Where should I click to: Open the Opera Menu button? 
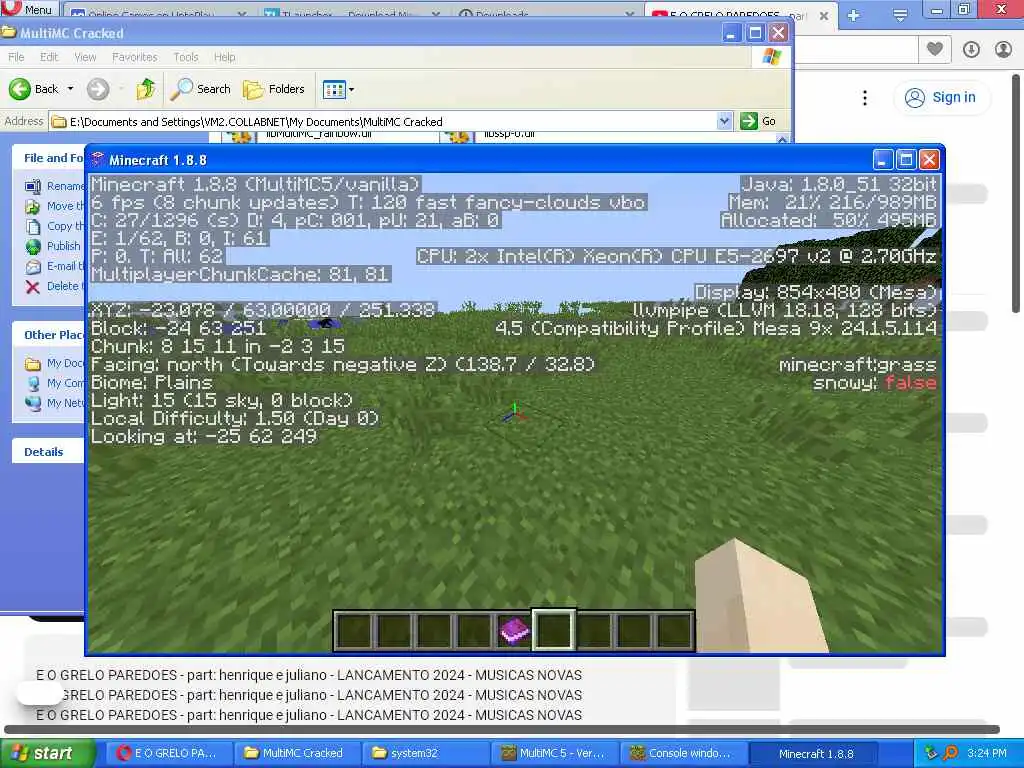coord(28,9)
